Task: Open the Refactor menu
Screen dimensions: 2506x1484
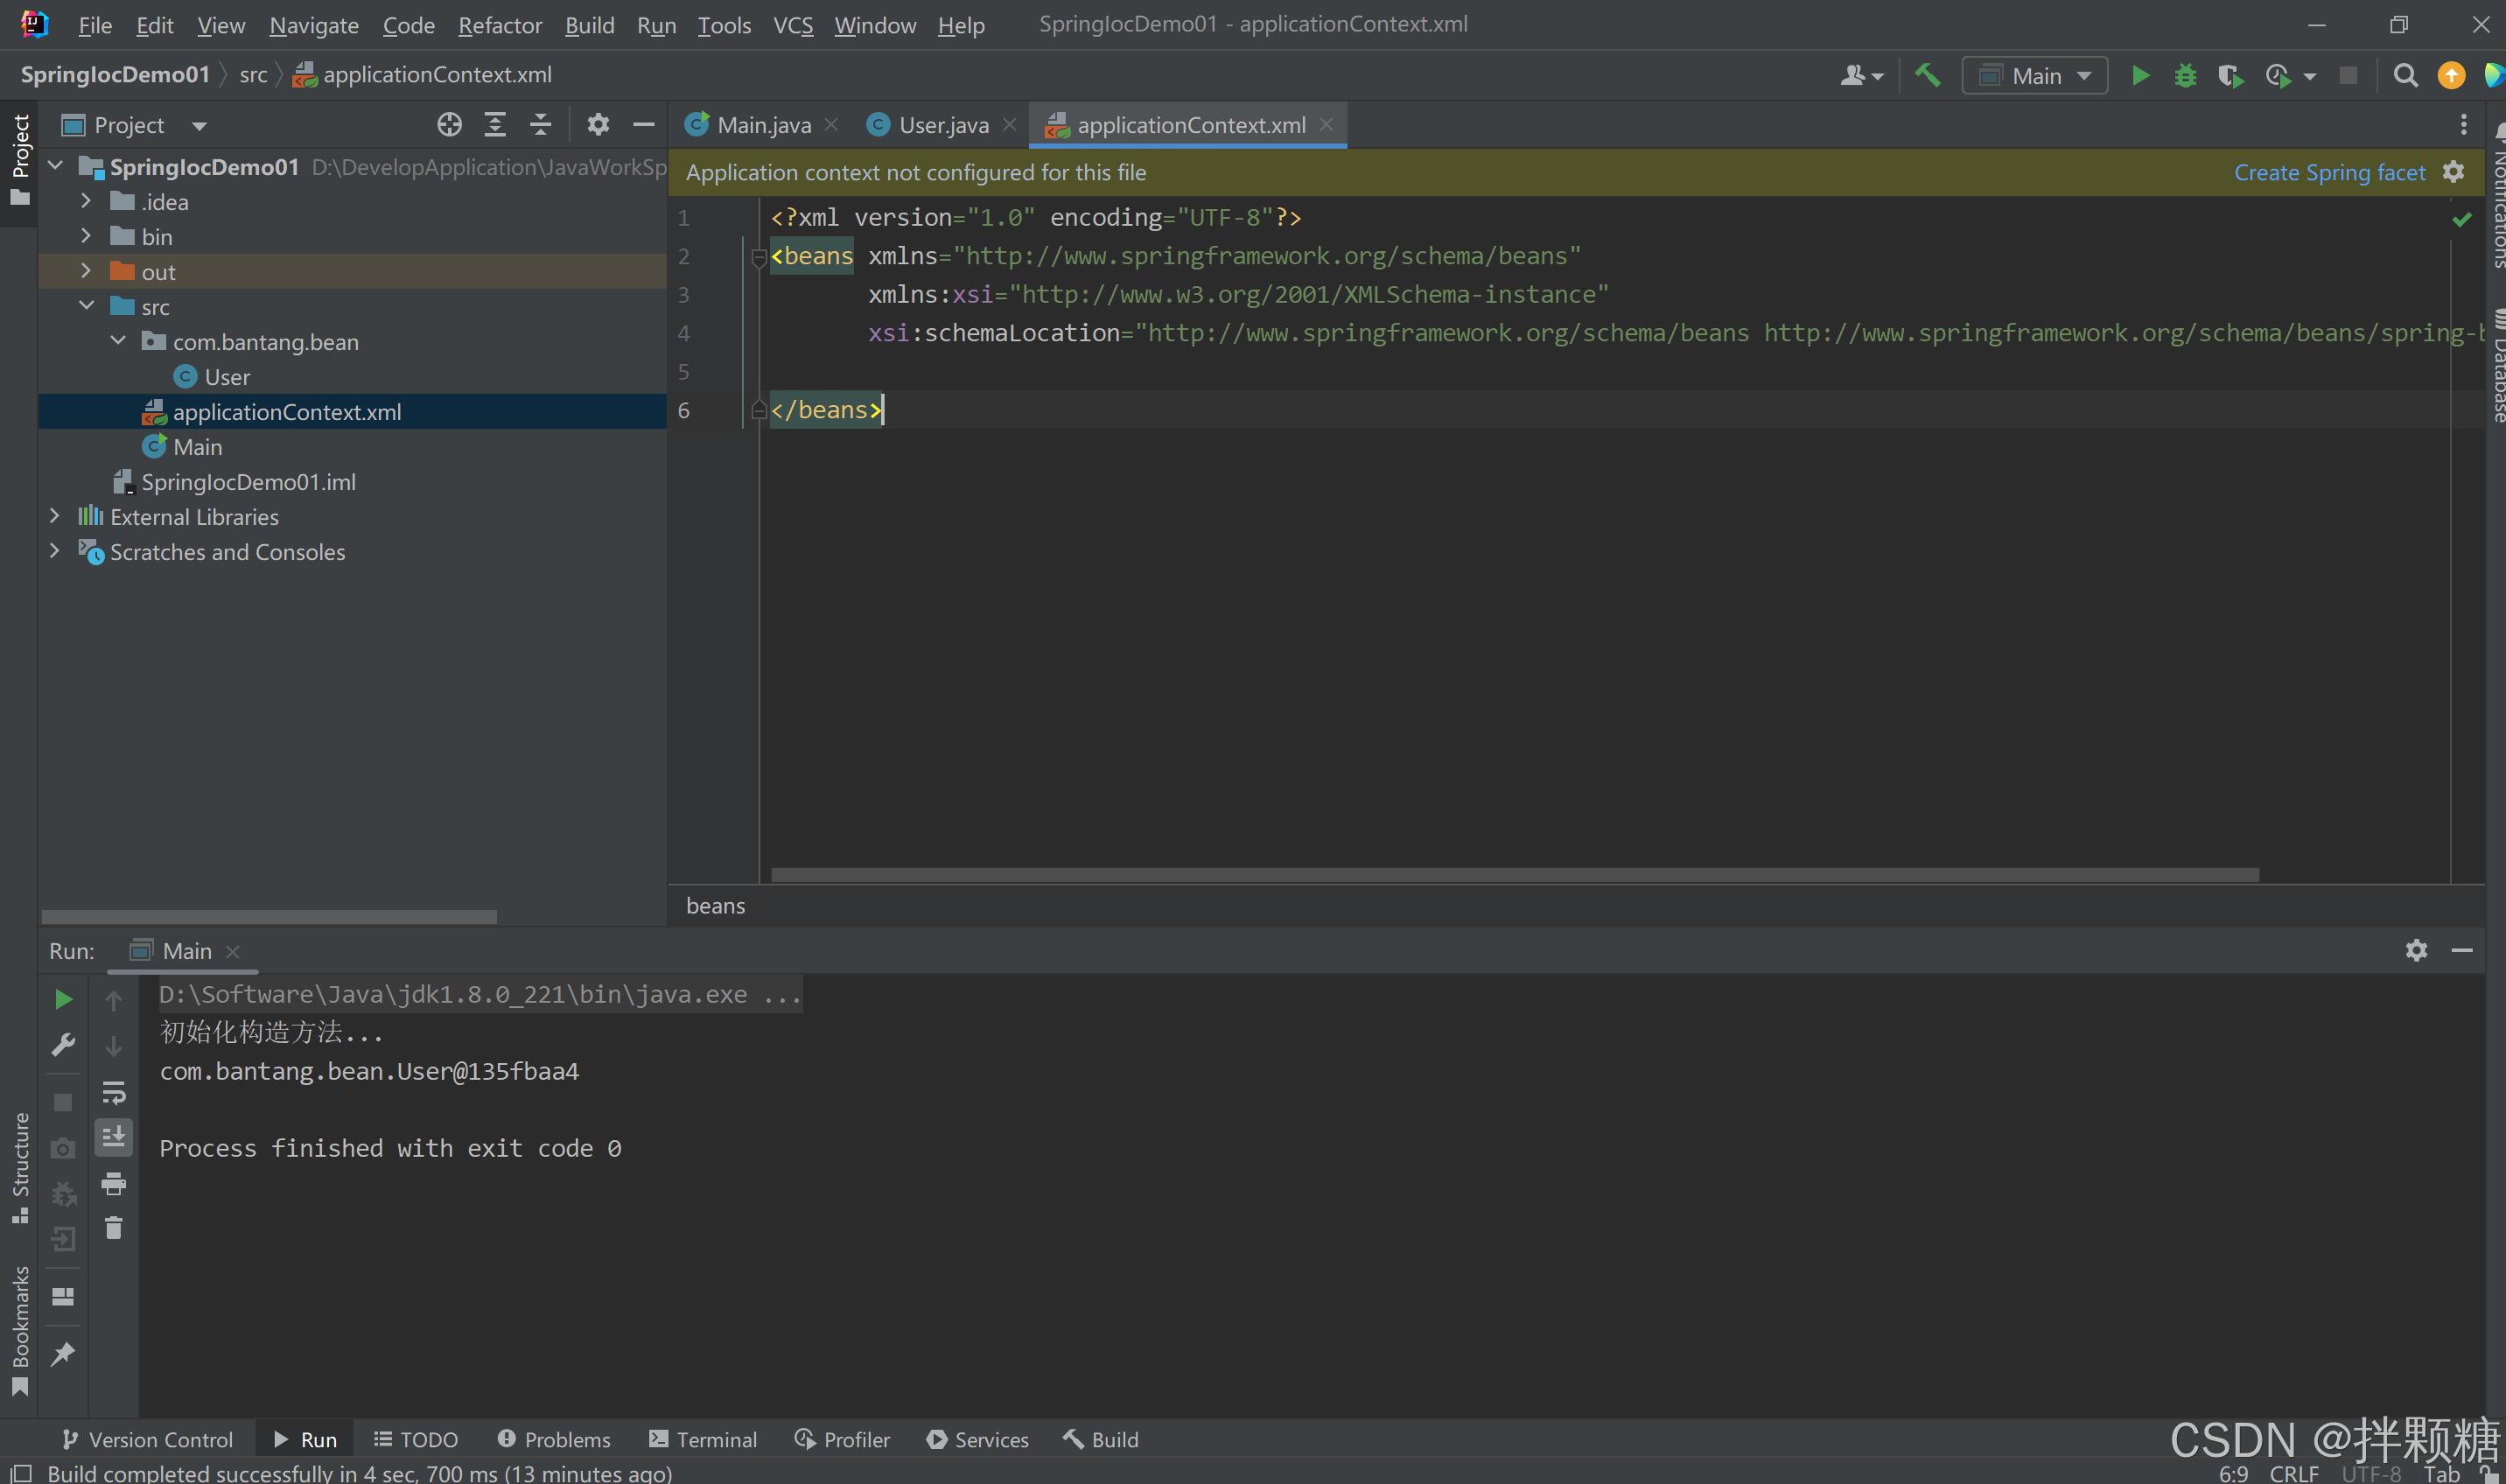Action: [499, 25]
